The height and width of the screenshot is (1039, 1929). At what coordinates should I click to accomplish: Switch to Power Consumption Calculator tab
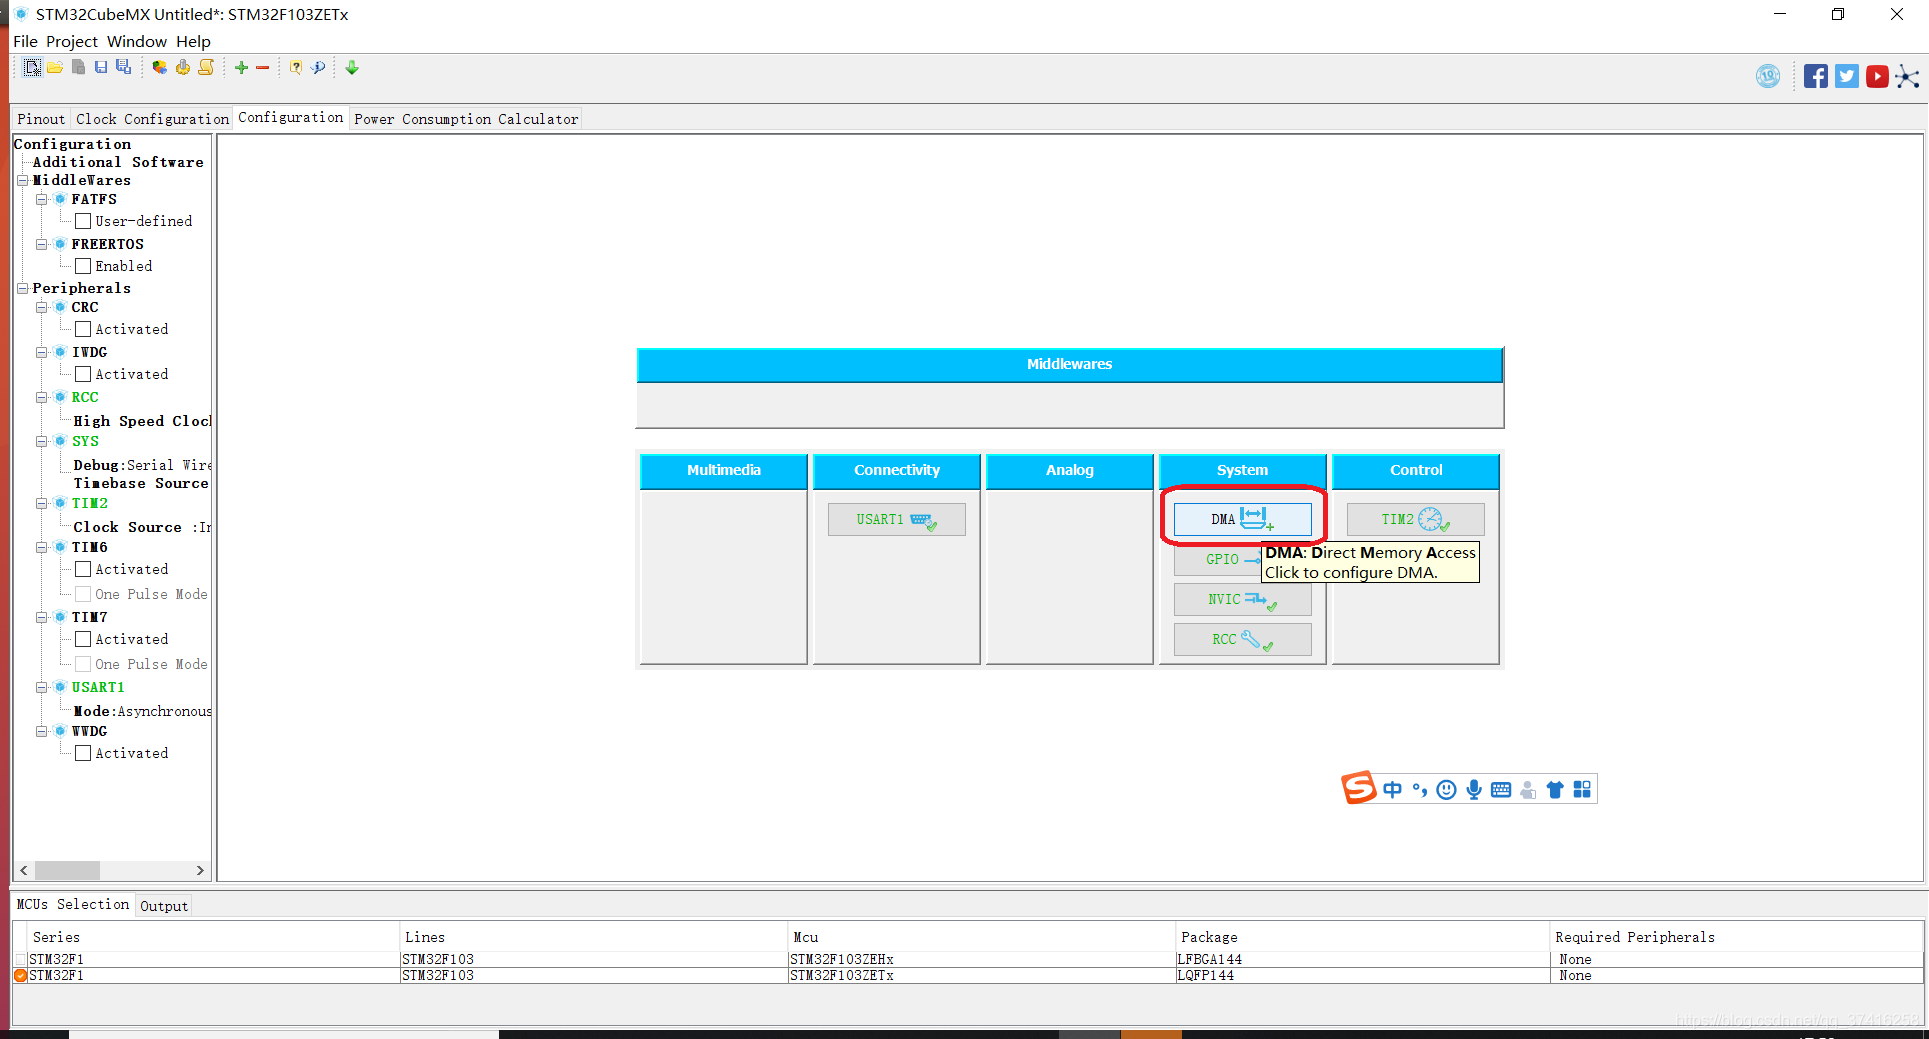click(466, 119)
